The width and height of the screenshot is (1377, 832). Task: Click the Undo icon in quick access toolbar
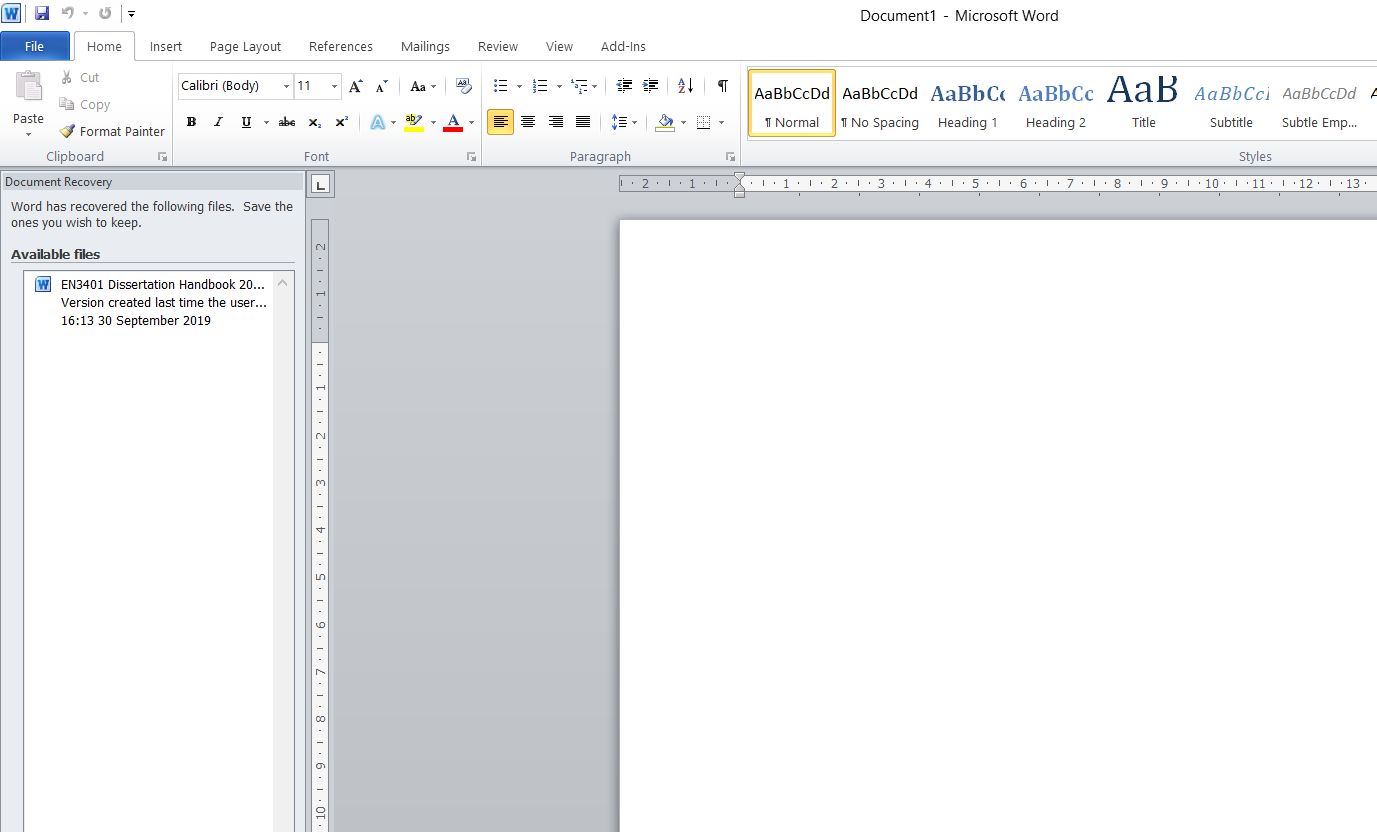point(68,14)
